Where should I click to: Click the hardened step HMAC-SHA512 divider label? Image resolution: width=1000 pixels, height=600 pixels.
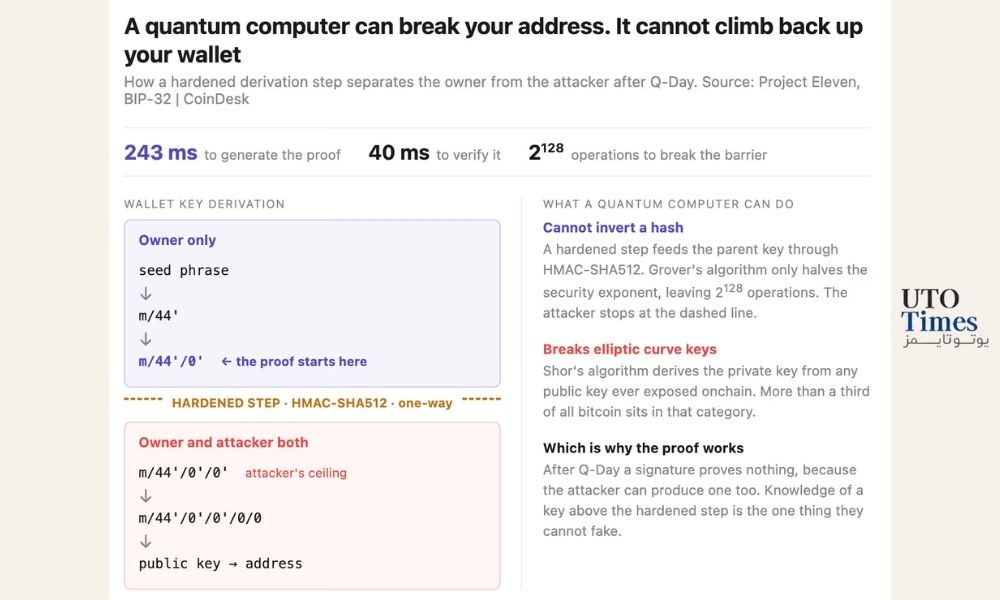[x=312, y=403]
